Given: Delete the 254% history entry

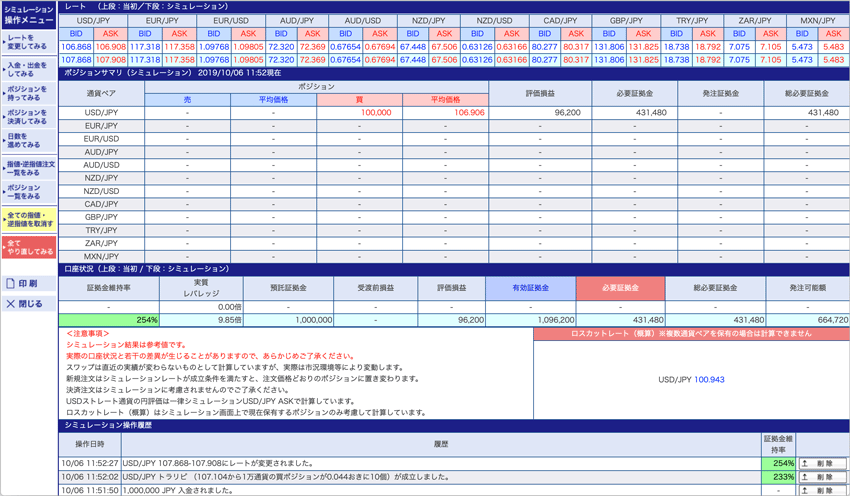Looking at the screenshot, I should coord(822,464).
